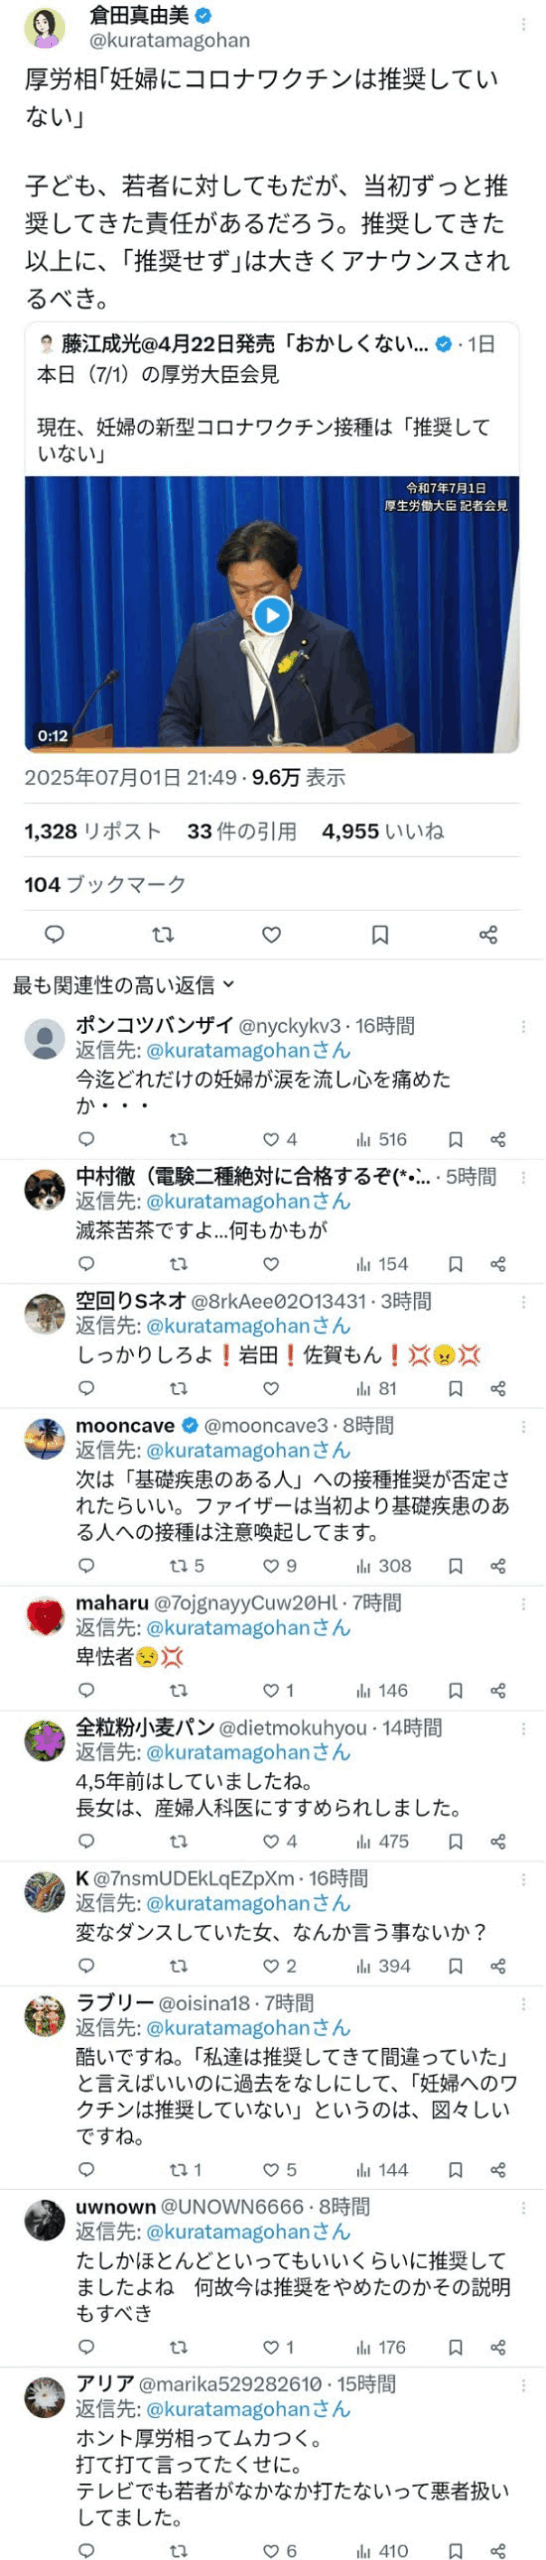Open more options menu for main tweet
The image size is (546, 2560).
click(x=524, y=22)
